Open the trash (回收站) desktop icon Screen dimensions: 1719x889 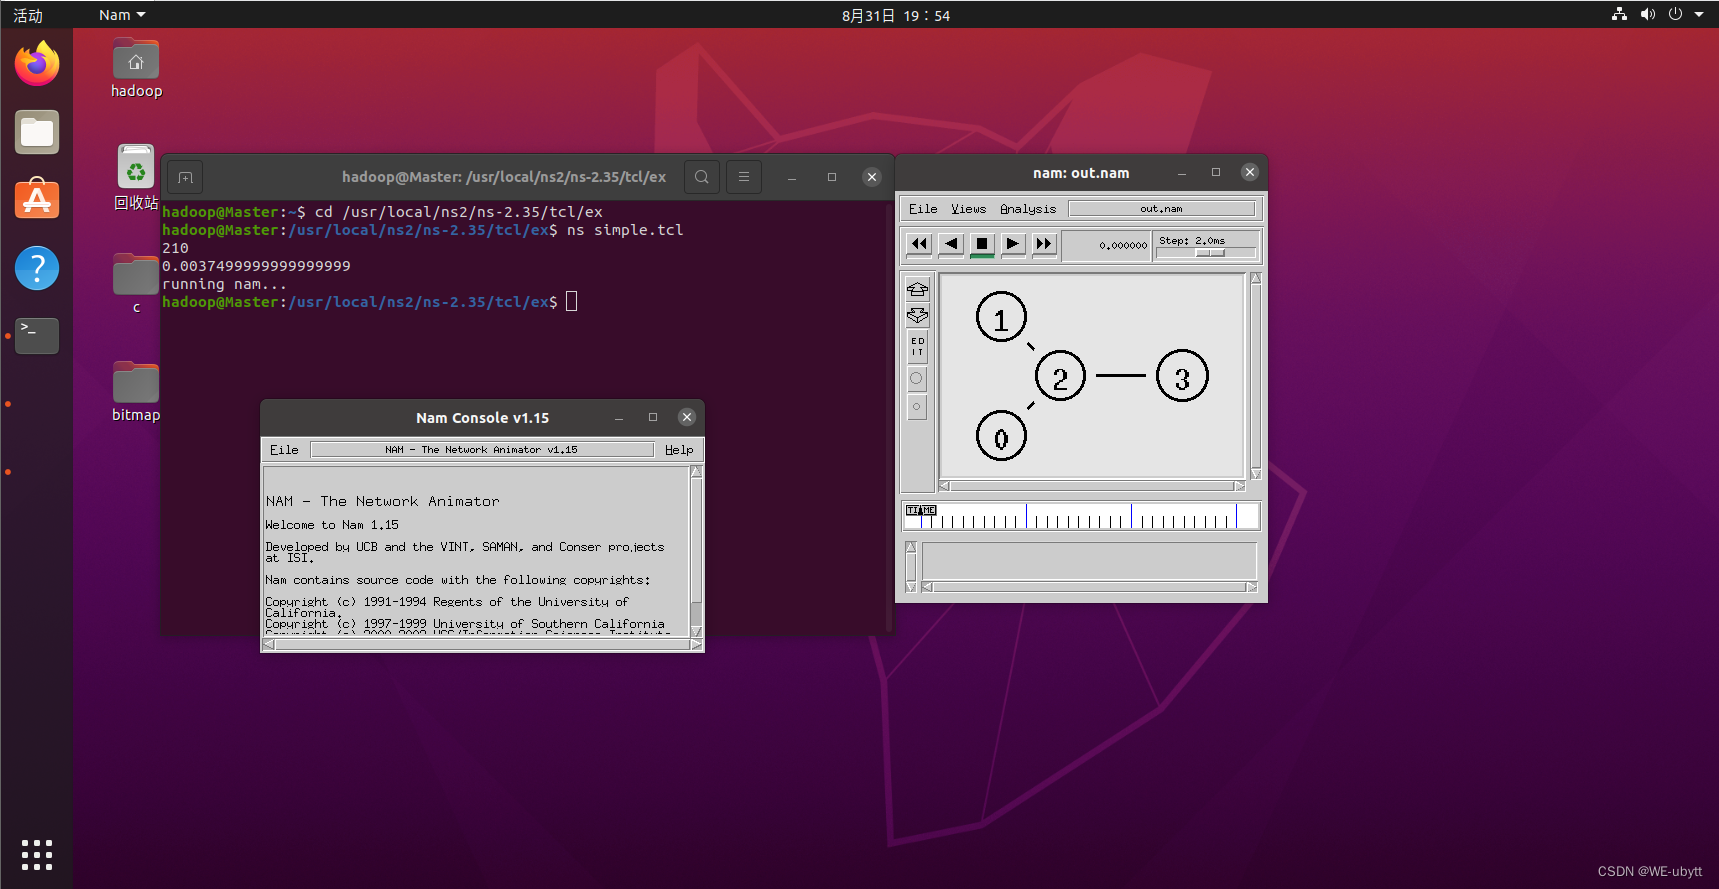tap(136, 177)
